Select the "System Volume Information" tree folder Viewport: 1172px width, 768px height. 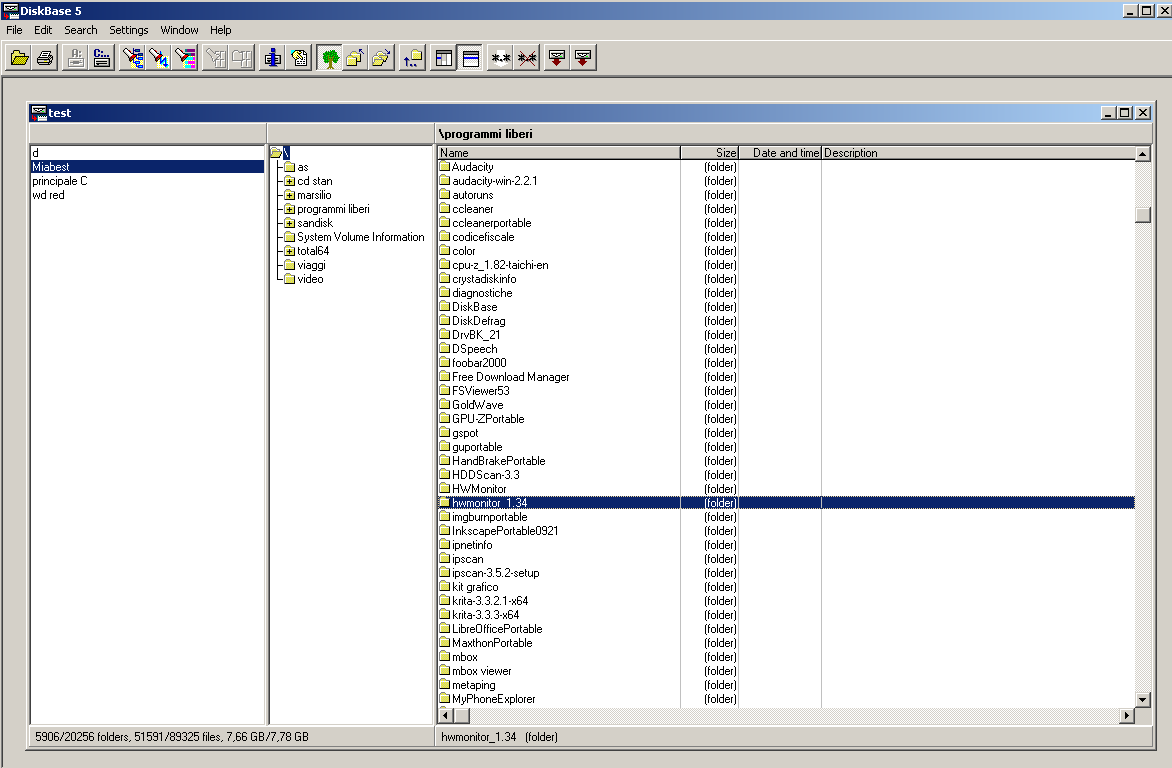pos(360,237)
